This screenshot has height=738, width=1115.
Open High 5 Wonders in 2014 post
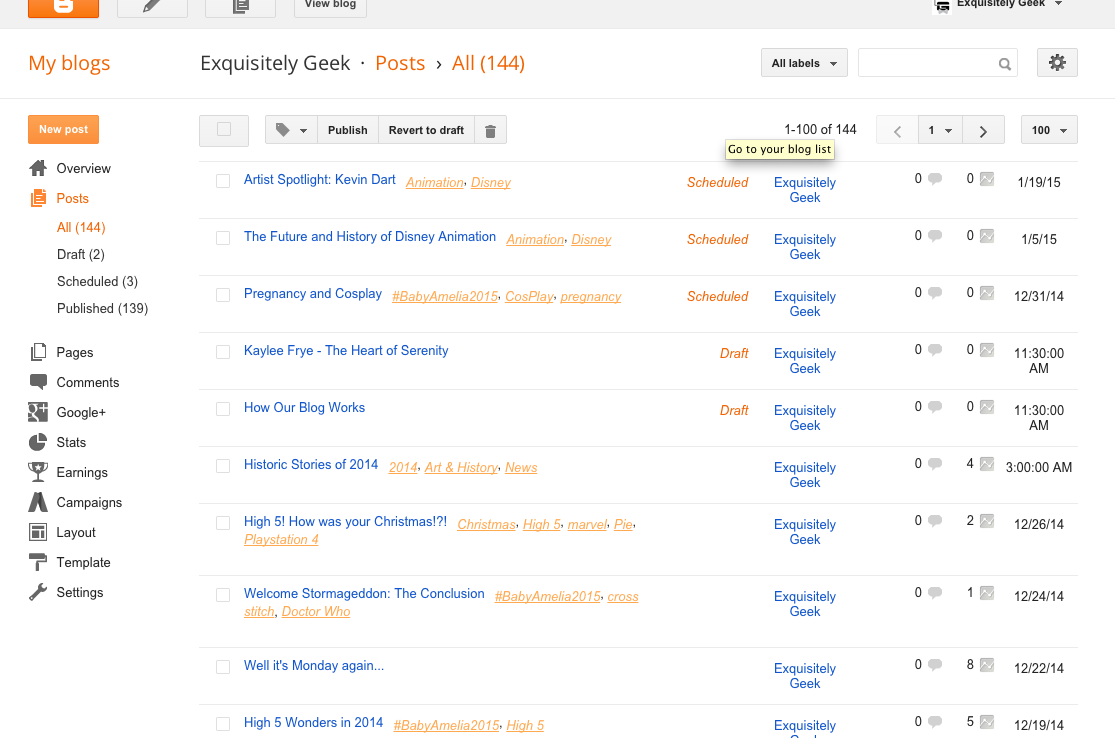314,722
